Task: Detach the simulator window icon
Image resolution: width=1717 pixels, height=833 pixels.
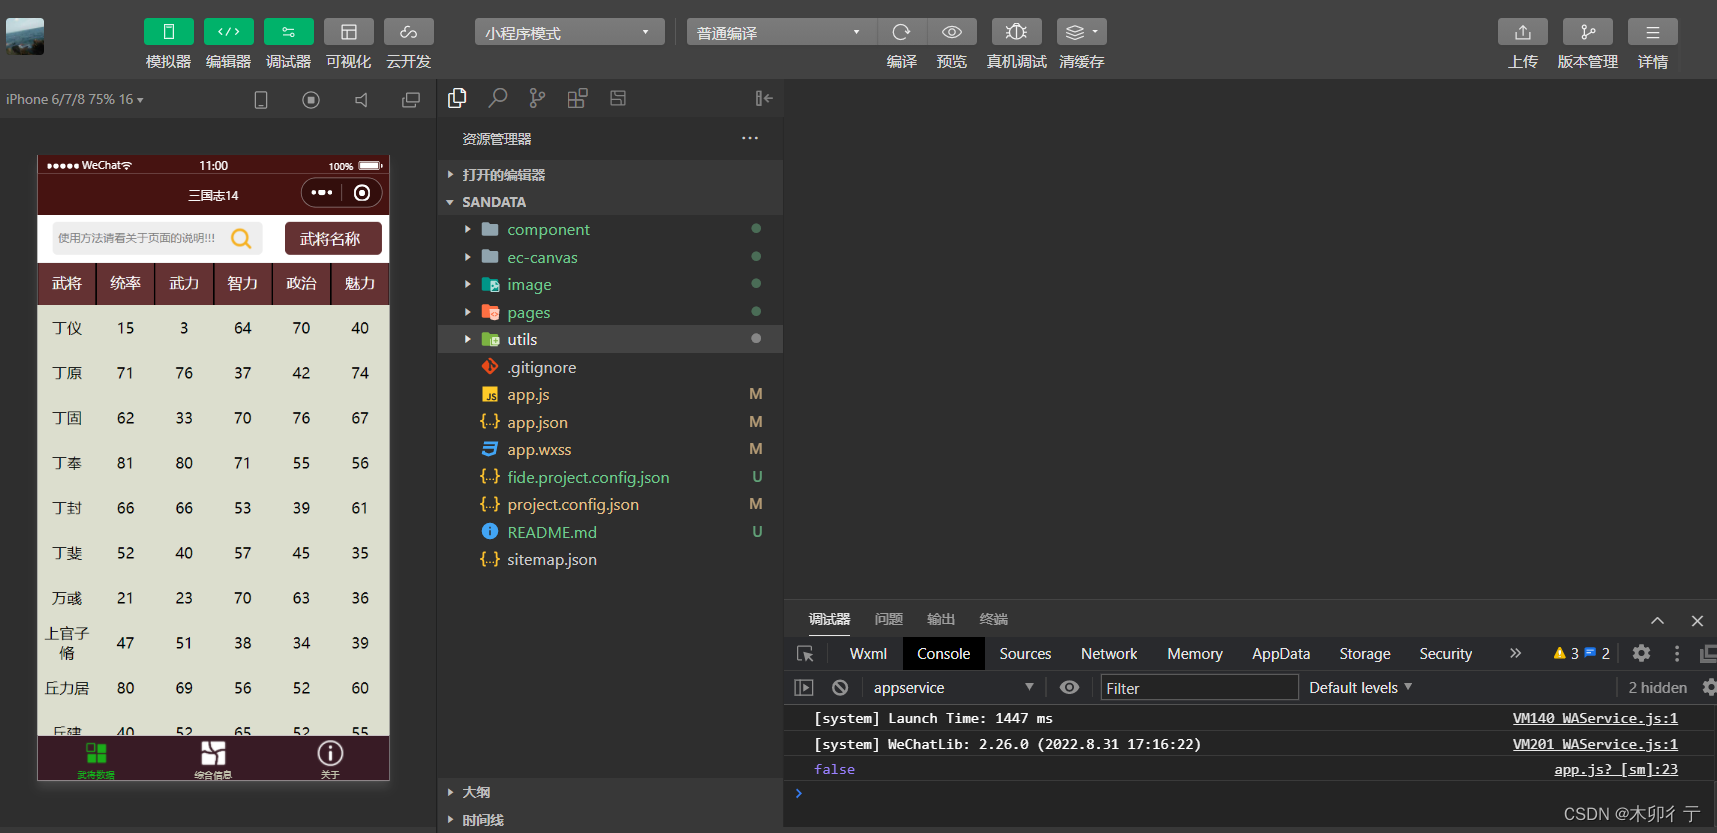Action: click(411, 100)
